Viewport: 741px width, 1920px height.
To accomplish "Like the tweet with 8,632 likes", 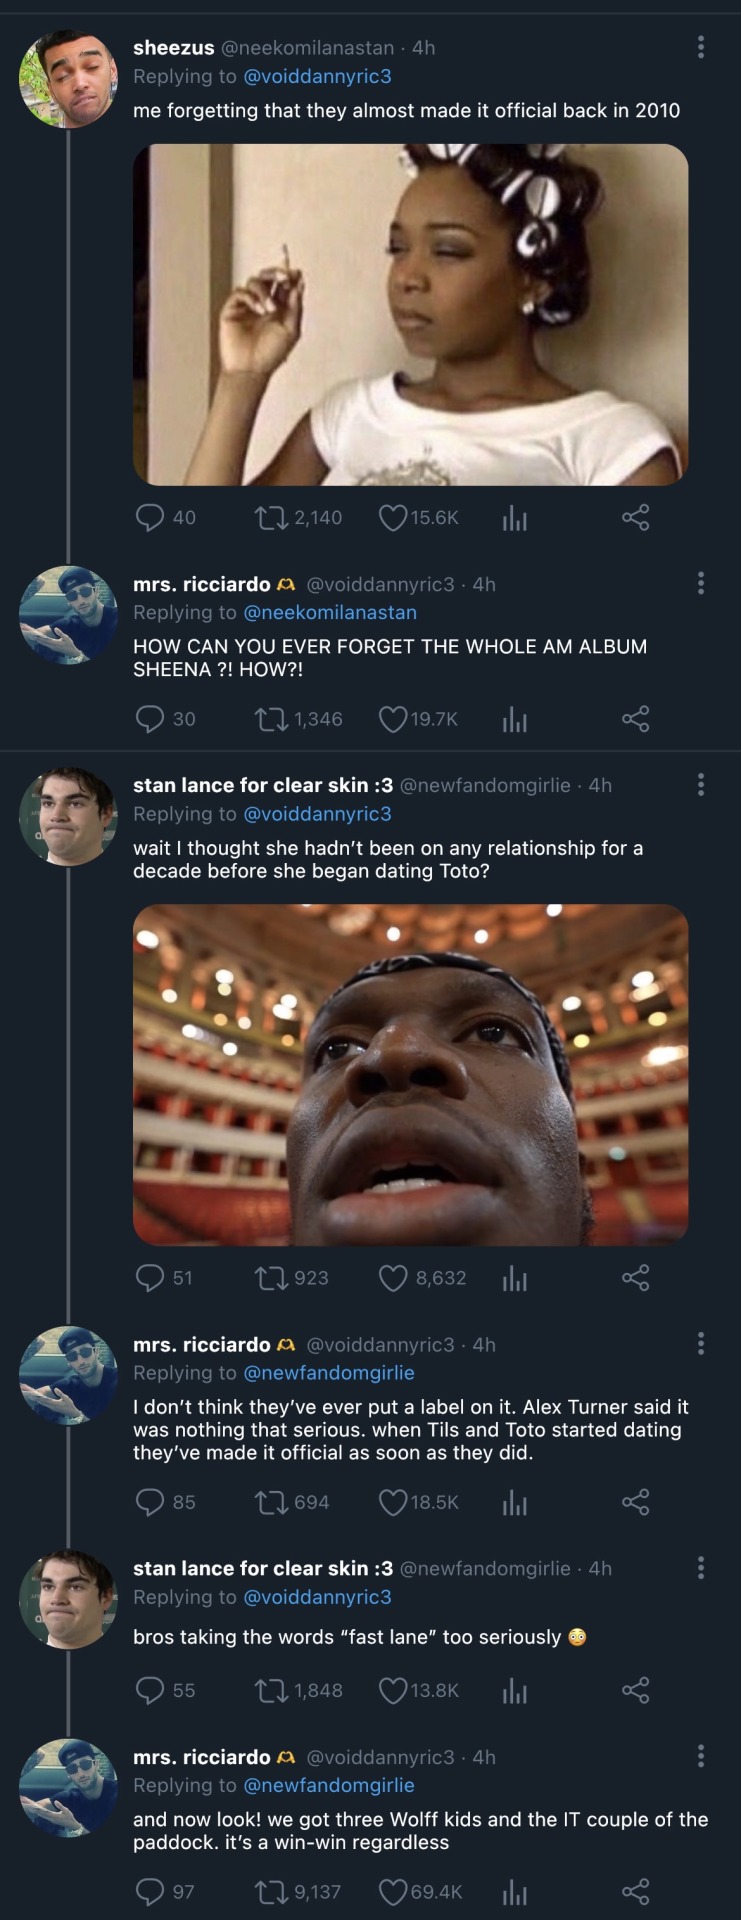I will [x=393, y=1278].
